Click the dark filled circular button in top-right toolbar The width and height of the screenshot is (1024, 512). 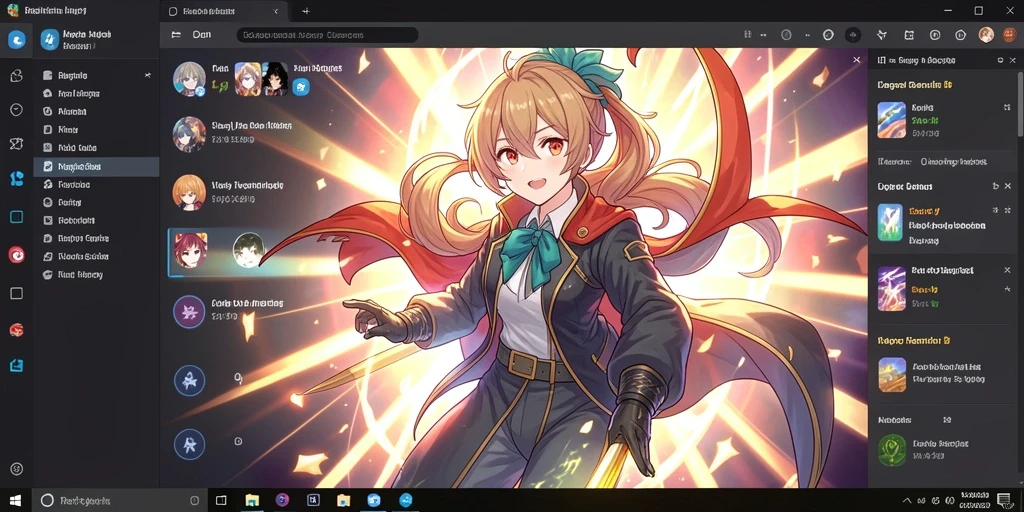pos(853,35)
